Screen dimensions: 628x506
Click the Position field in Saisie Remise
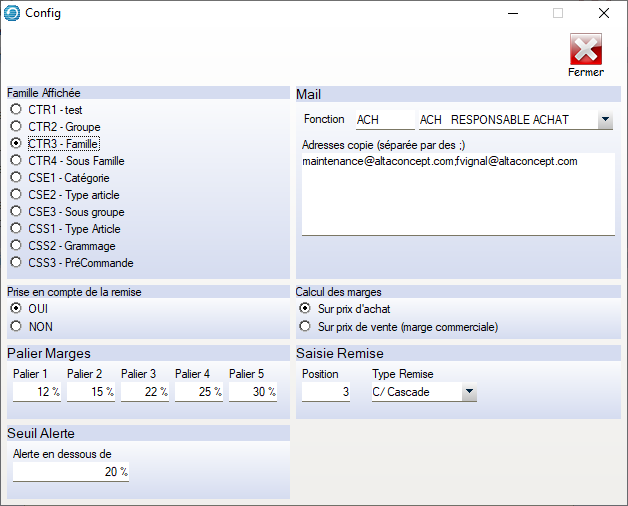(x=326, y=392)
